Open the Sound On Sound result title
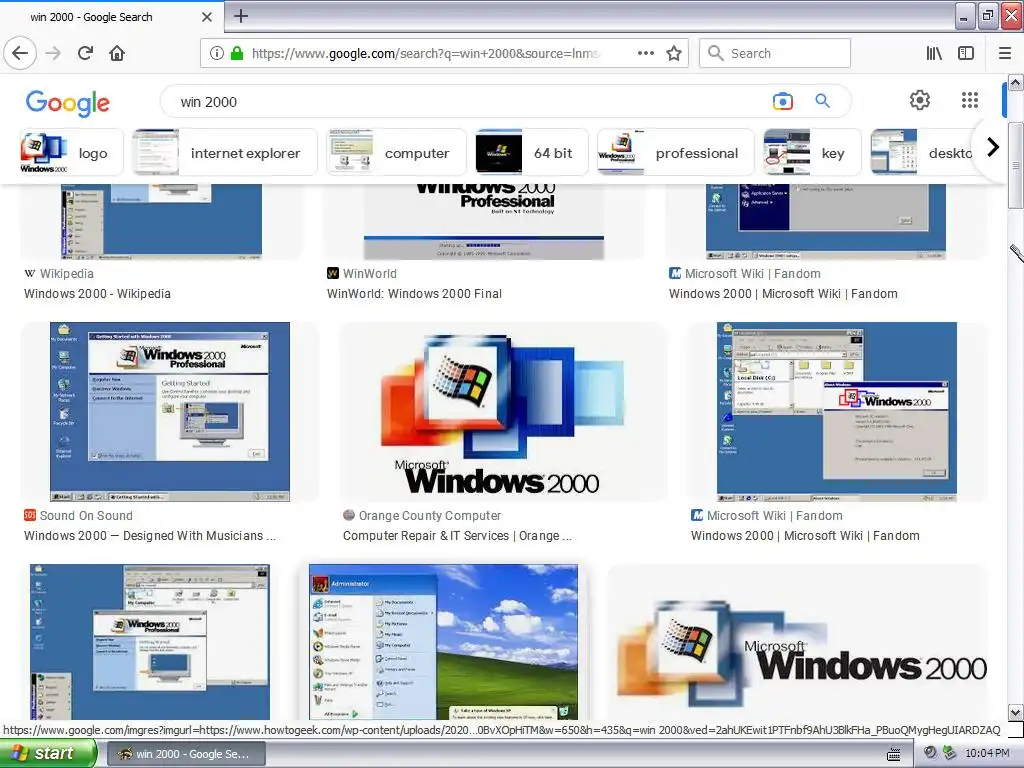1024x768 pixels. point(150,536)
